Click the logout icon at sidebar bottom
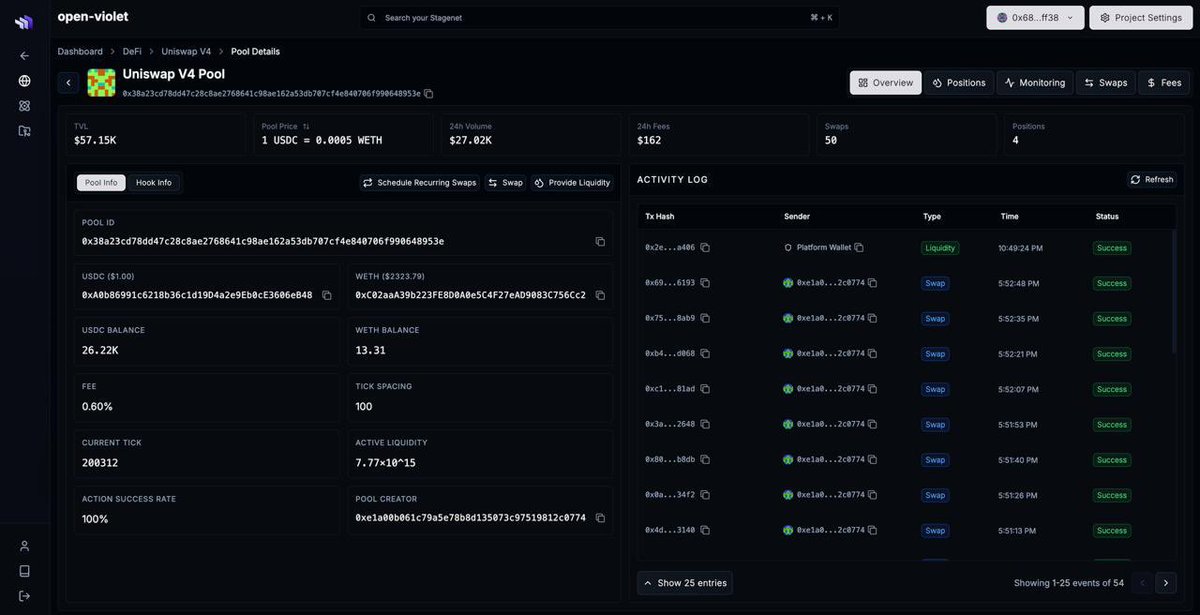Screen dimensions: 1200x615 24,596
